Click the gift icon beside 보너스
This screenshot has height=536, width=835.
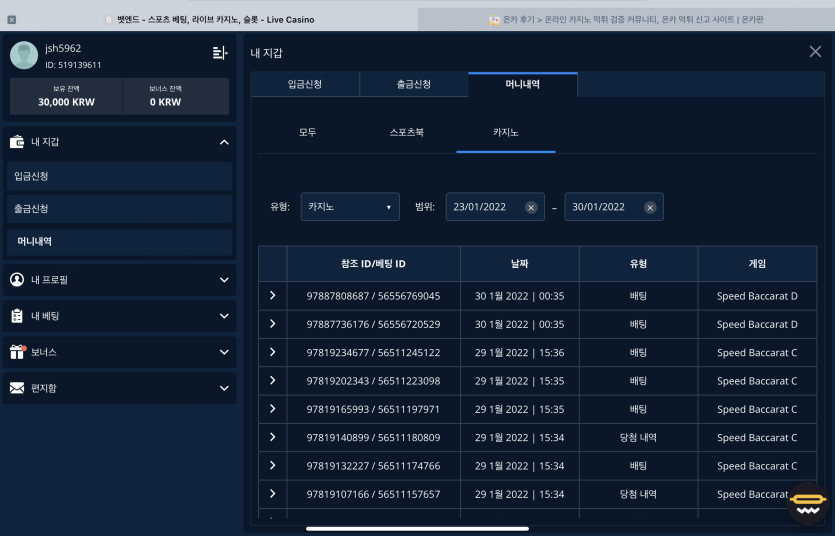17,352
